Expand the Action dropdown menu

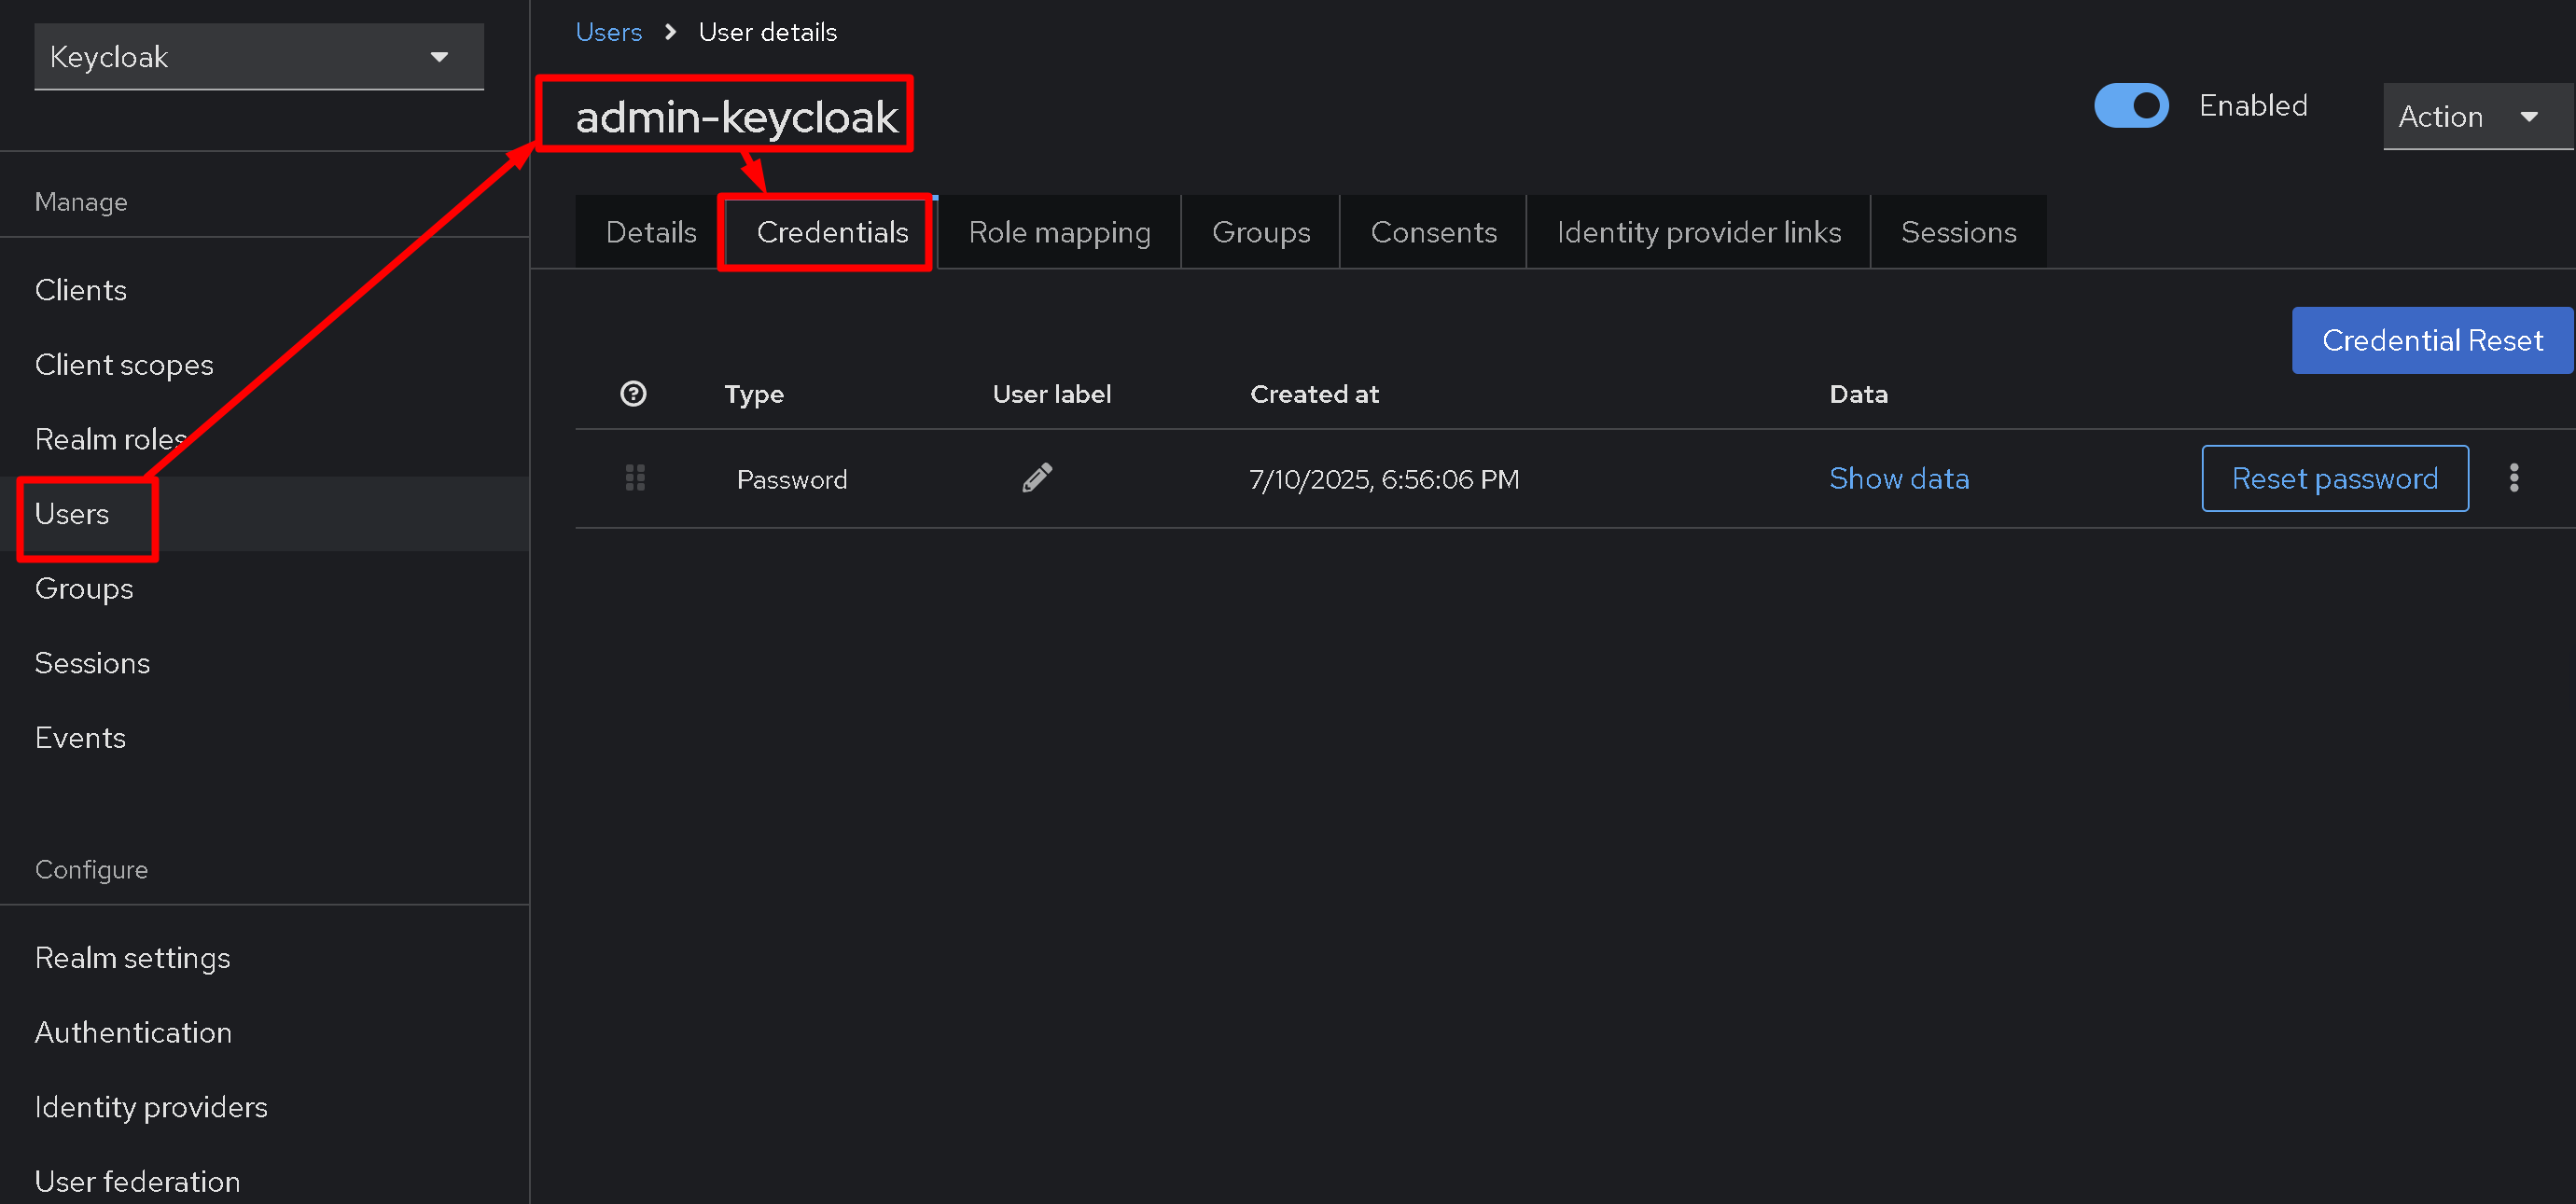[x=2477, y=117]
